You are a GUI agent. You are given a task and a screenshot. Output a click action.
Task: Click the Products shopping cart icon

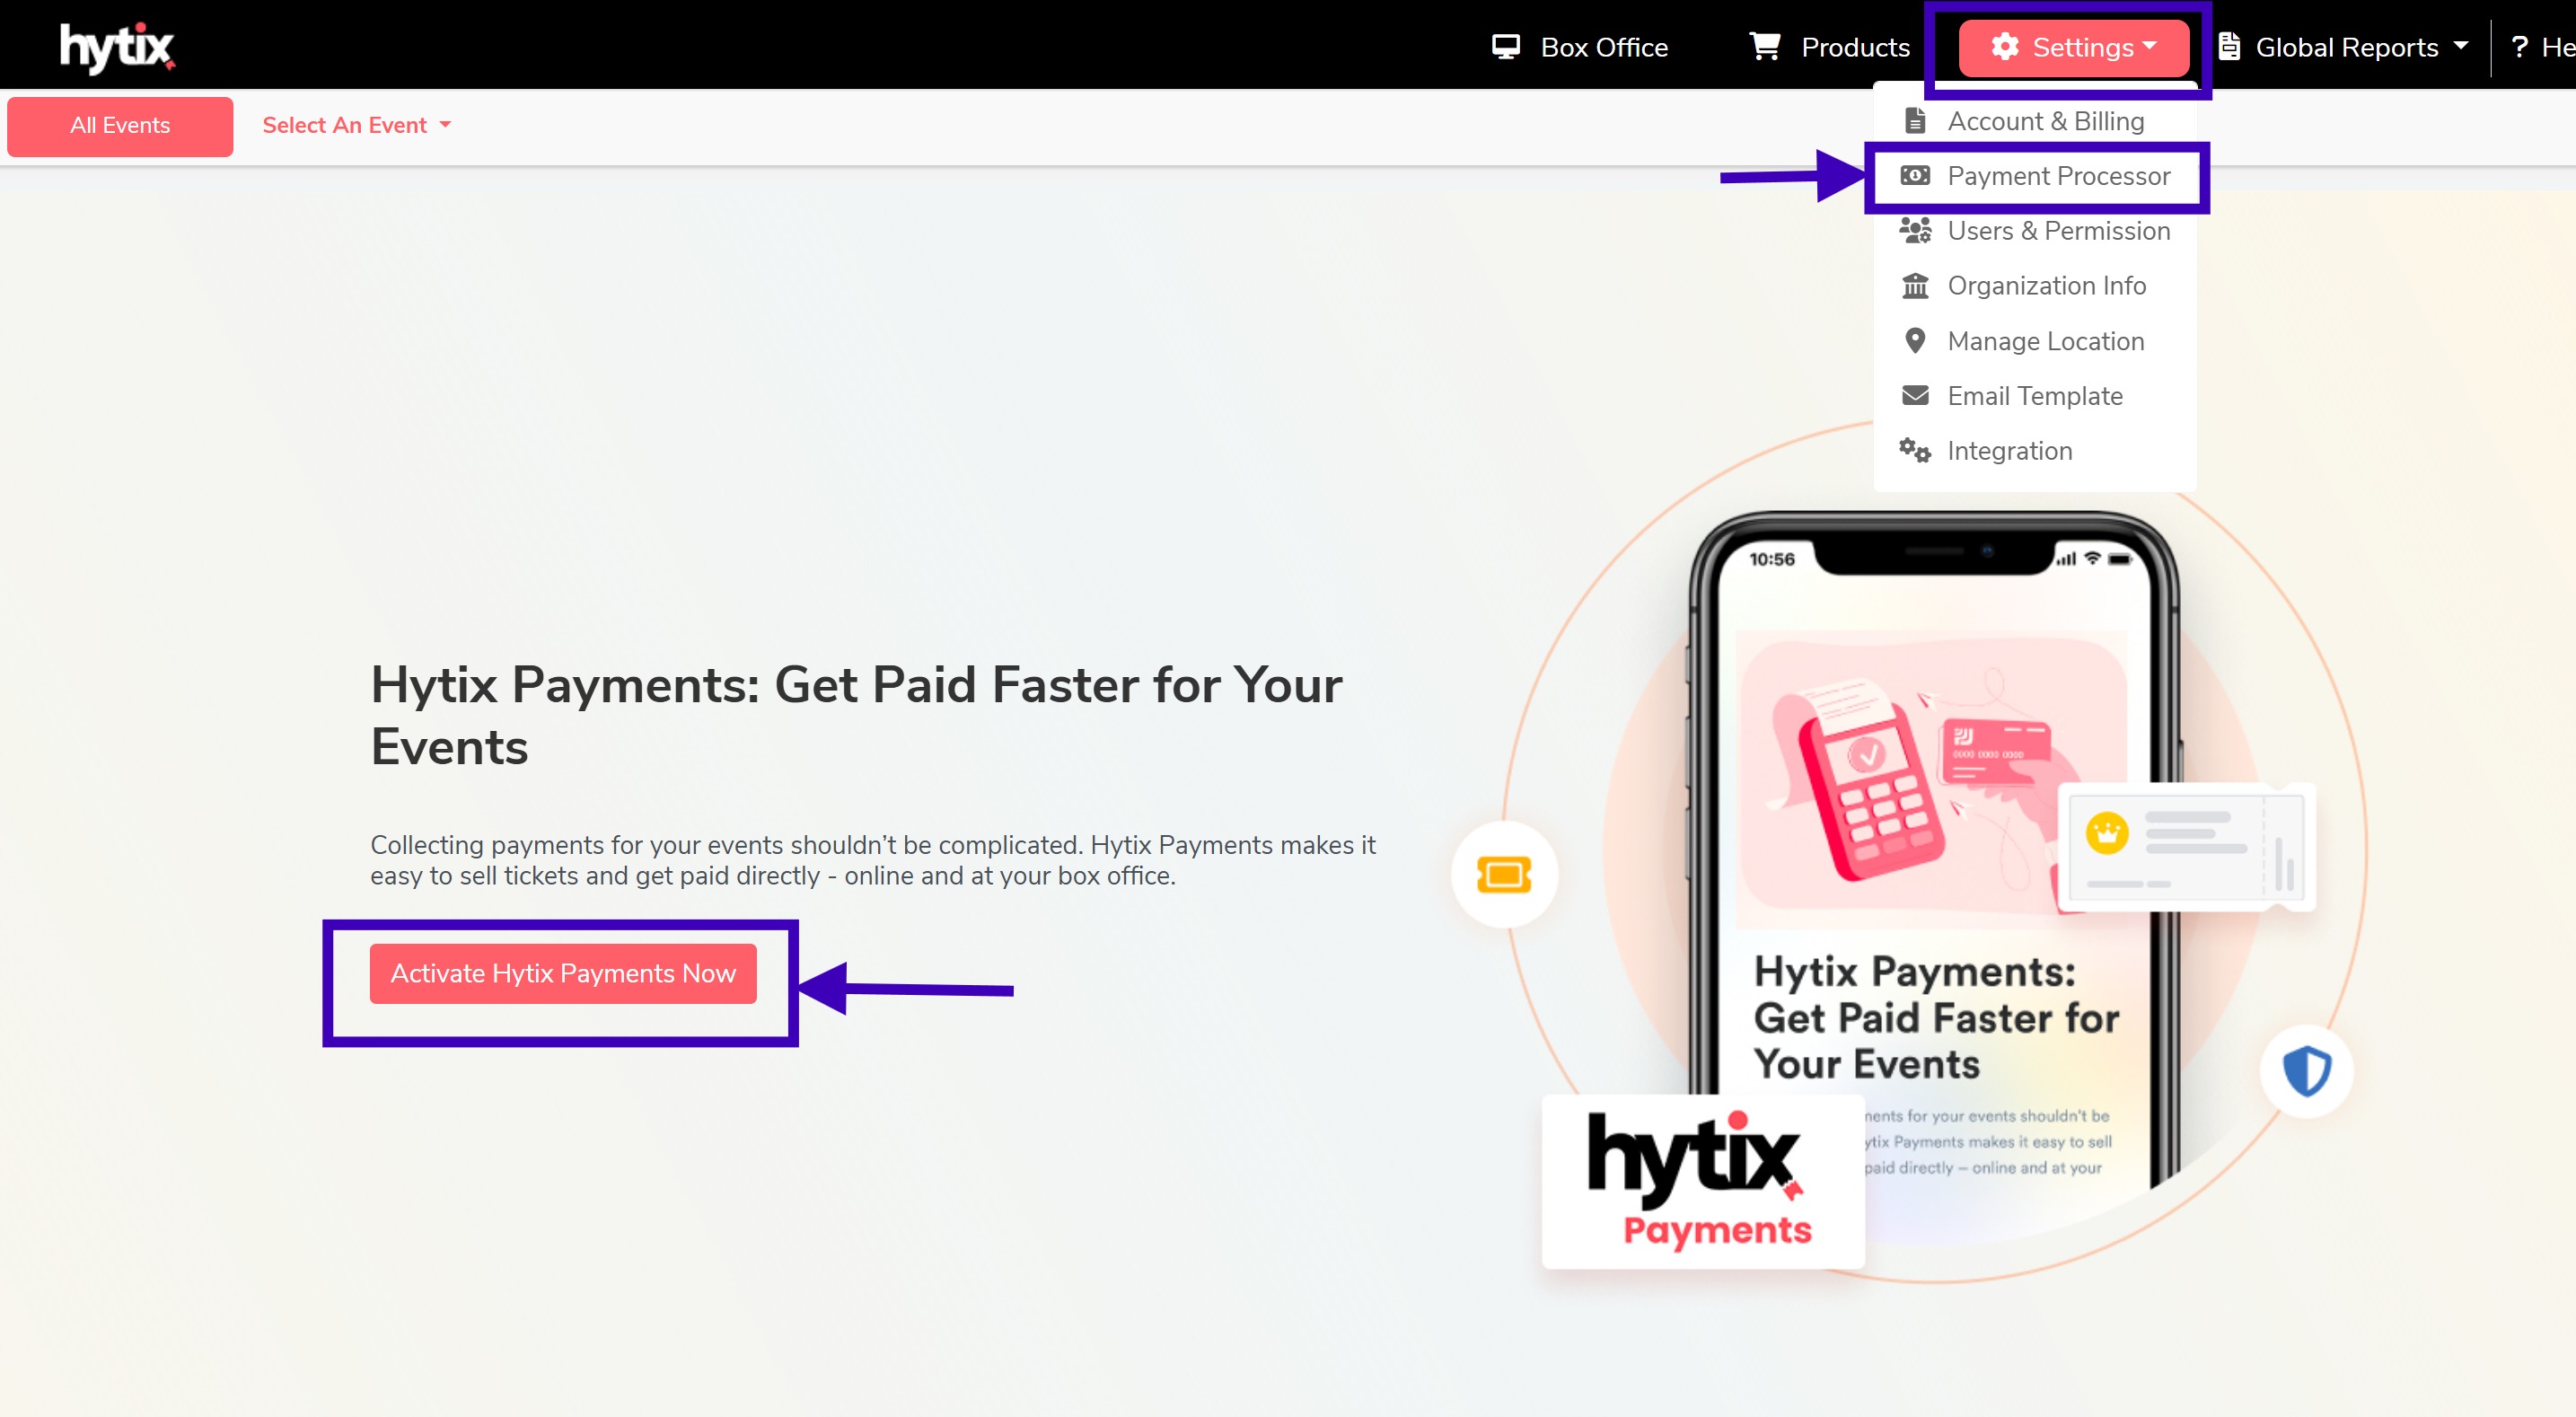[1764, 47]
